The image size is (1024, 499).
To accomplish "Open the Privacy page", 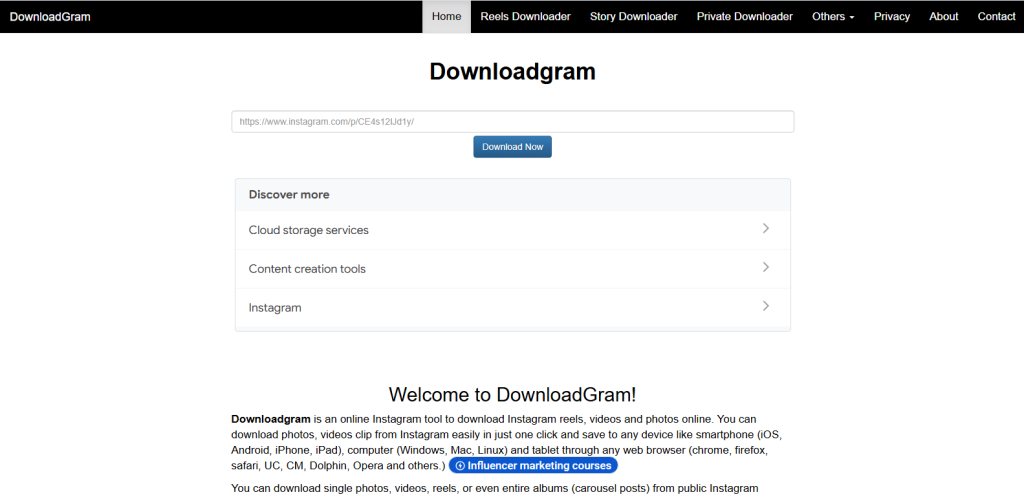I will click(892, 16).
